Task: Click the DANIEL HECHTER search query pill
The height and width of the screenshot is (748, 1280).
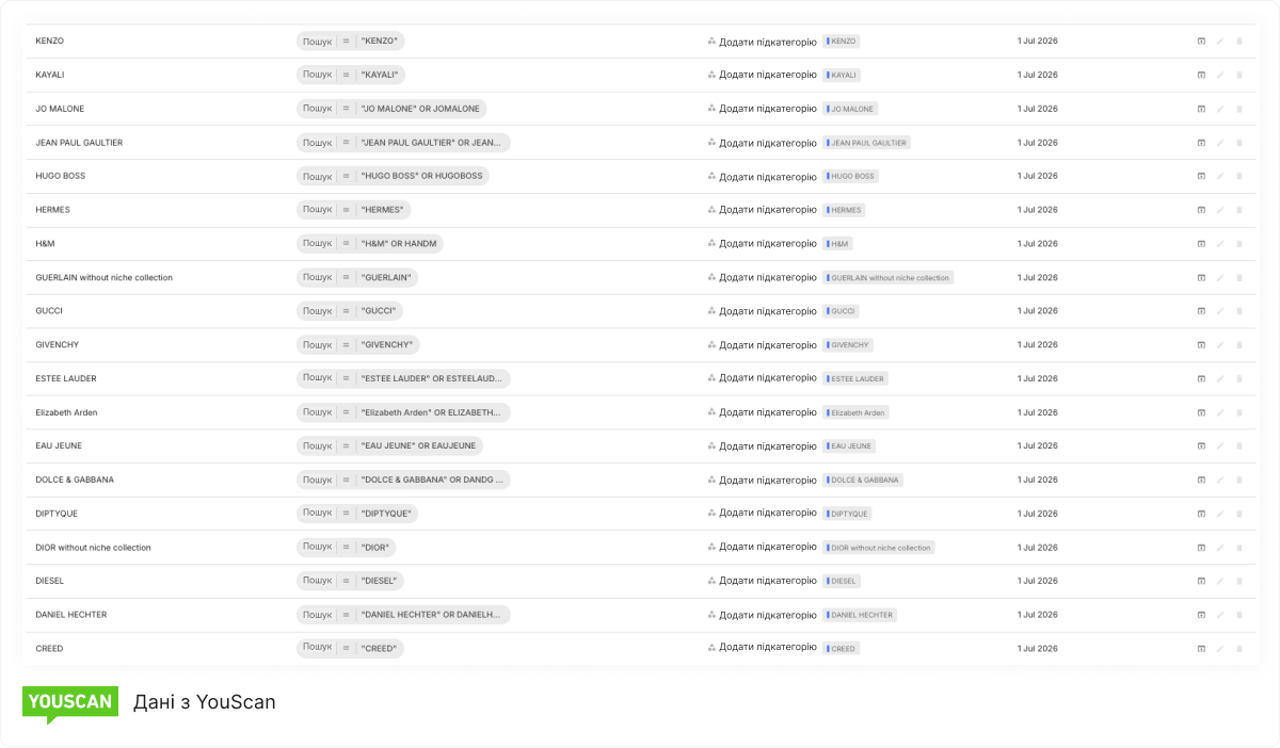Action: click(x=404, y=615)
